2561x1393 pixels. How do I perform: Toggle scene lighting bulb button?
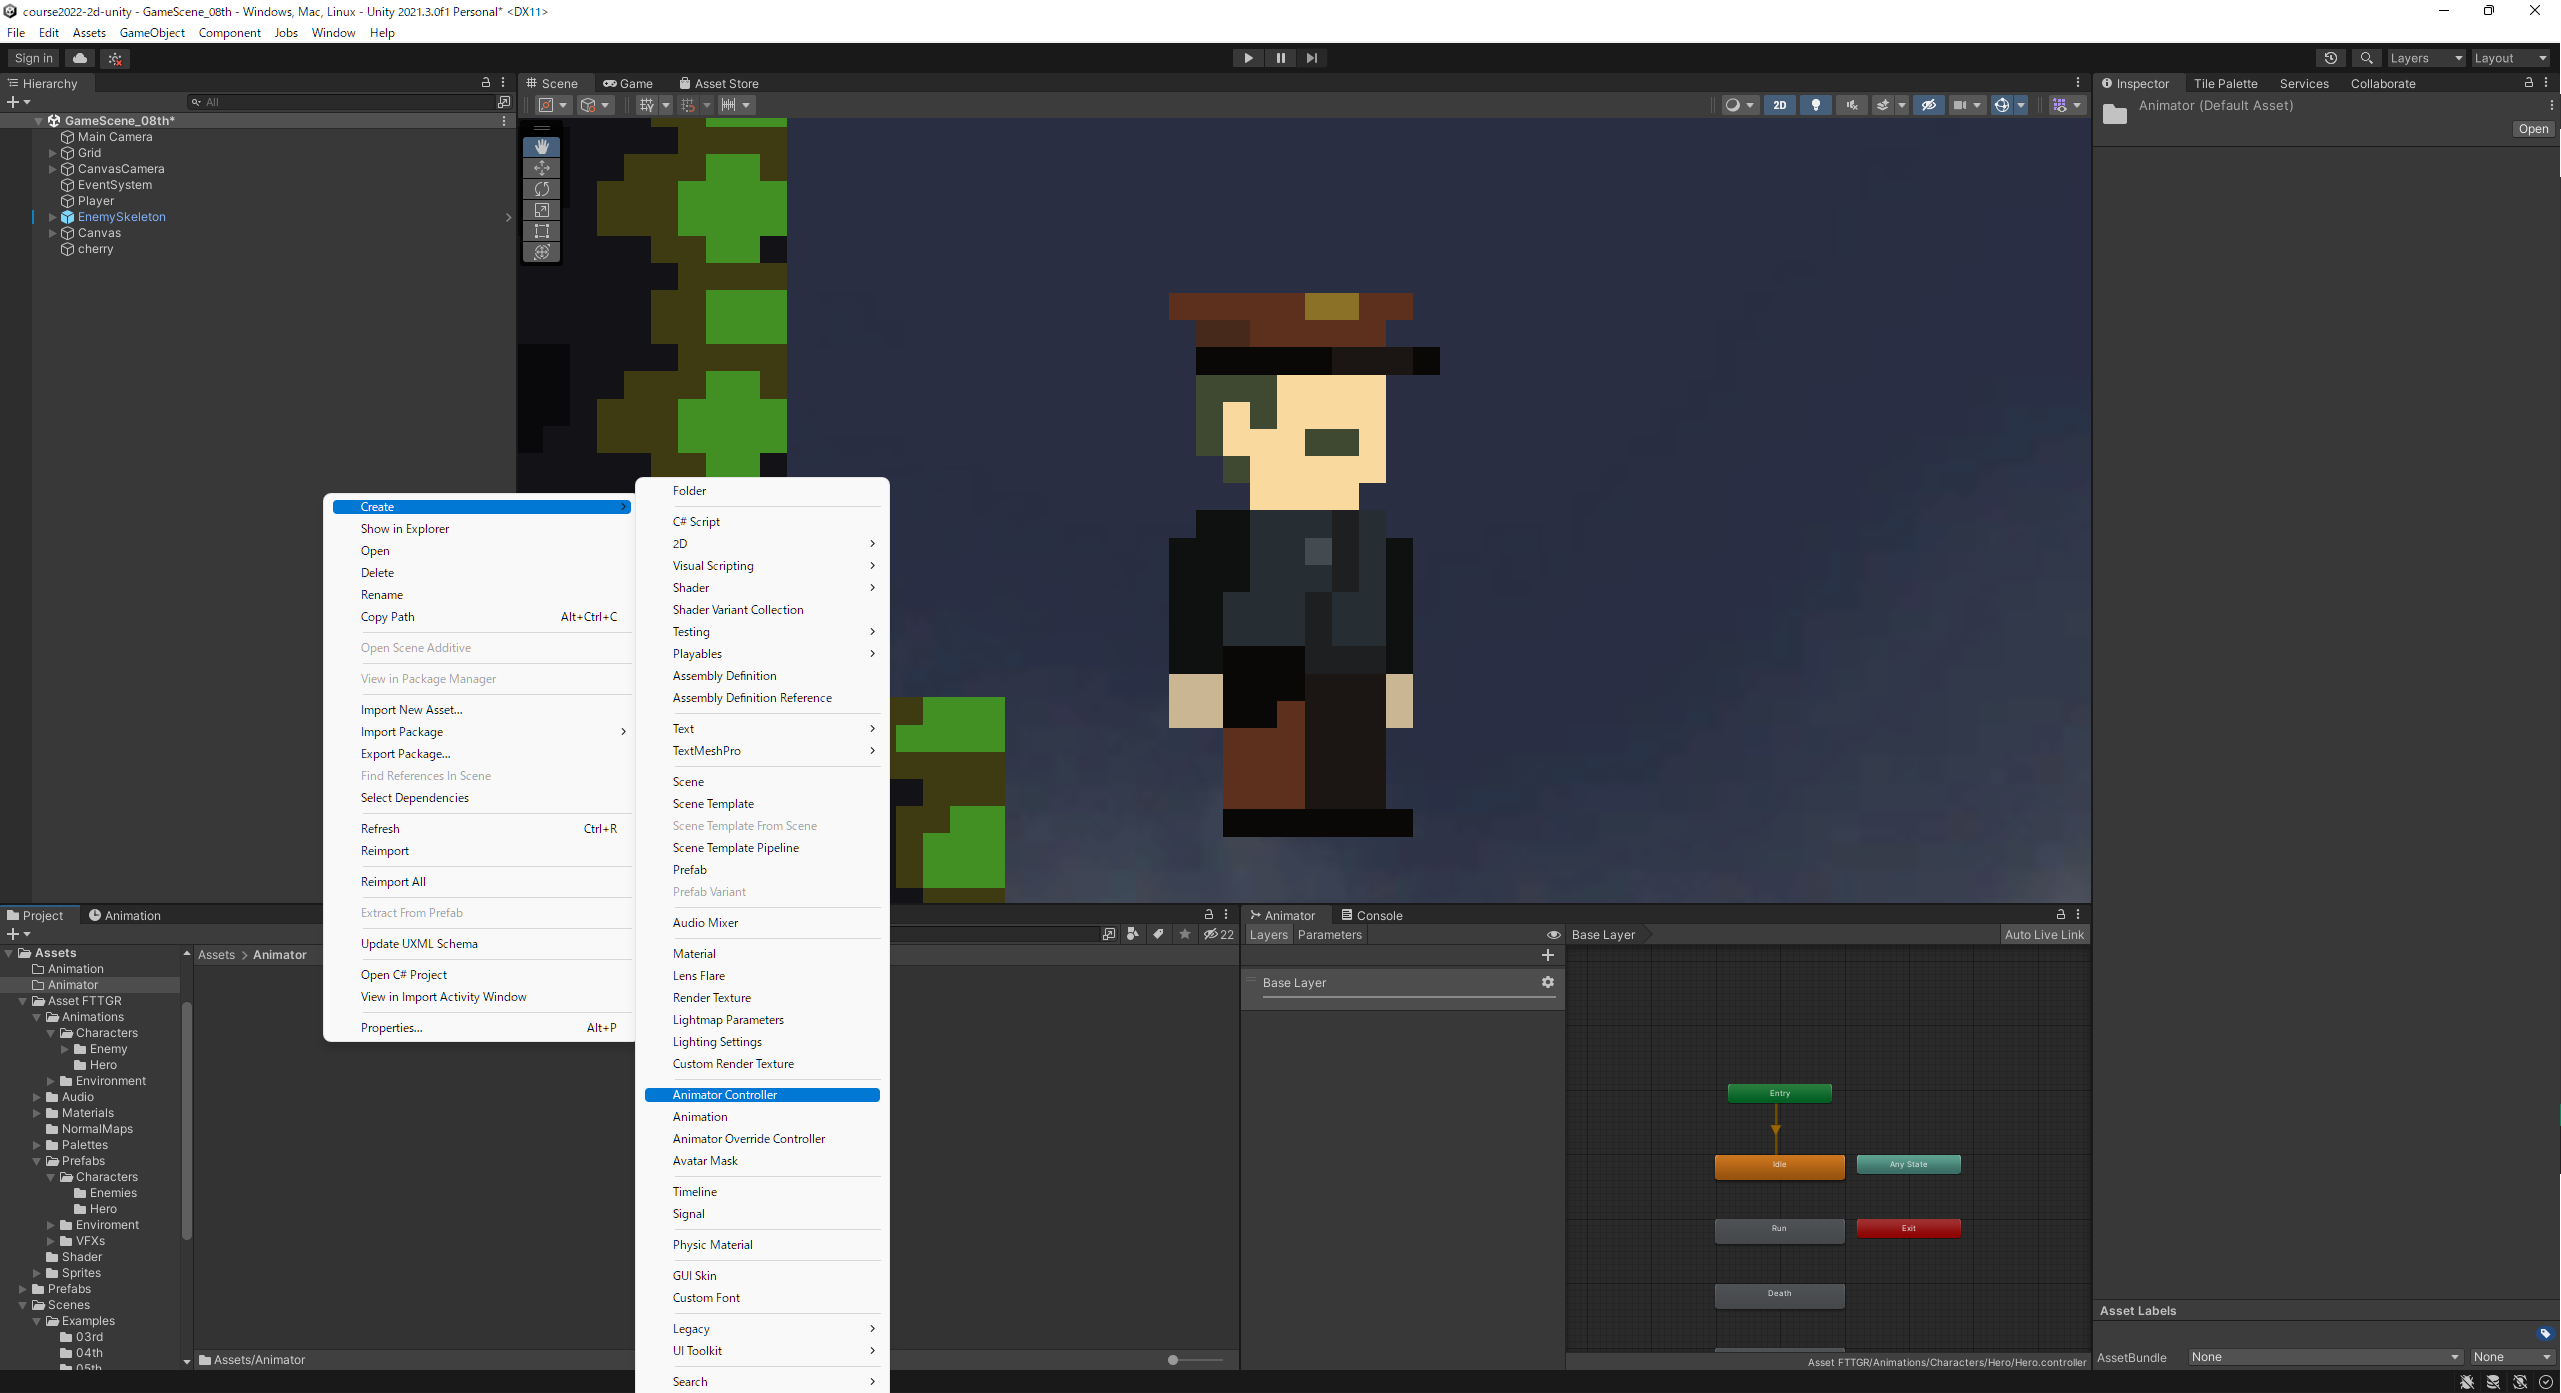pos(1816,105)
